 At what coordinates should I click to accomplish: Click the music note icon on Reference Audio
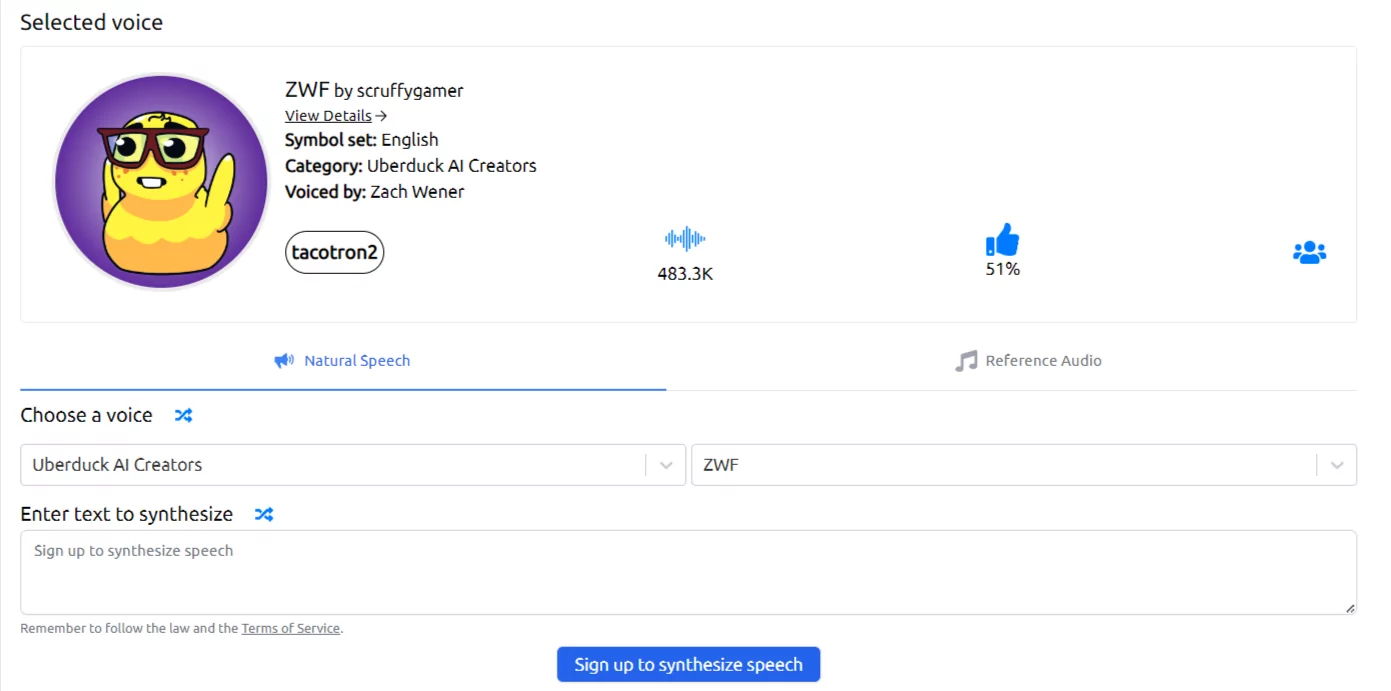965,361
